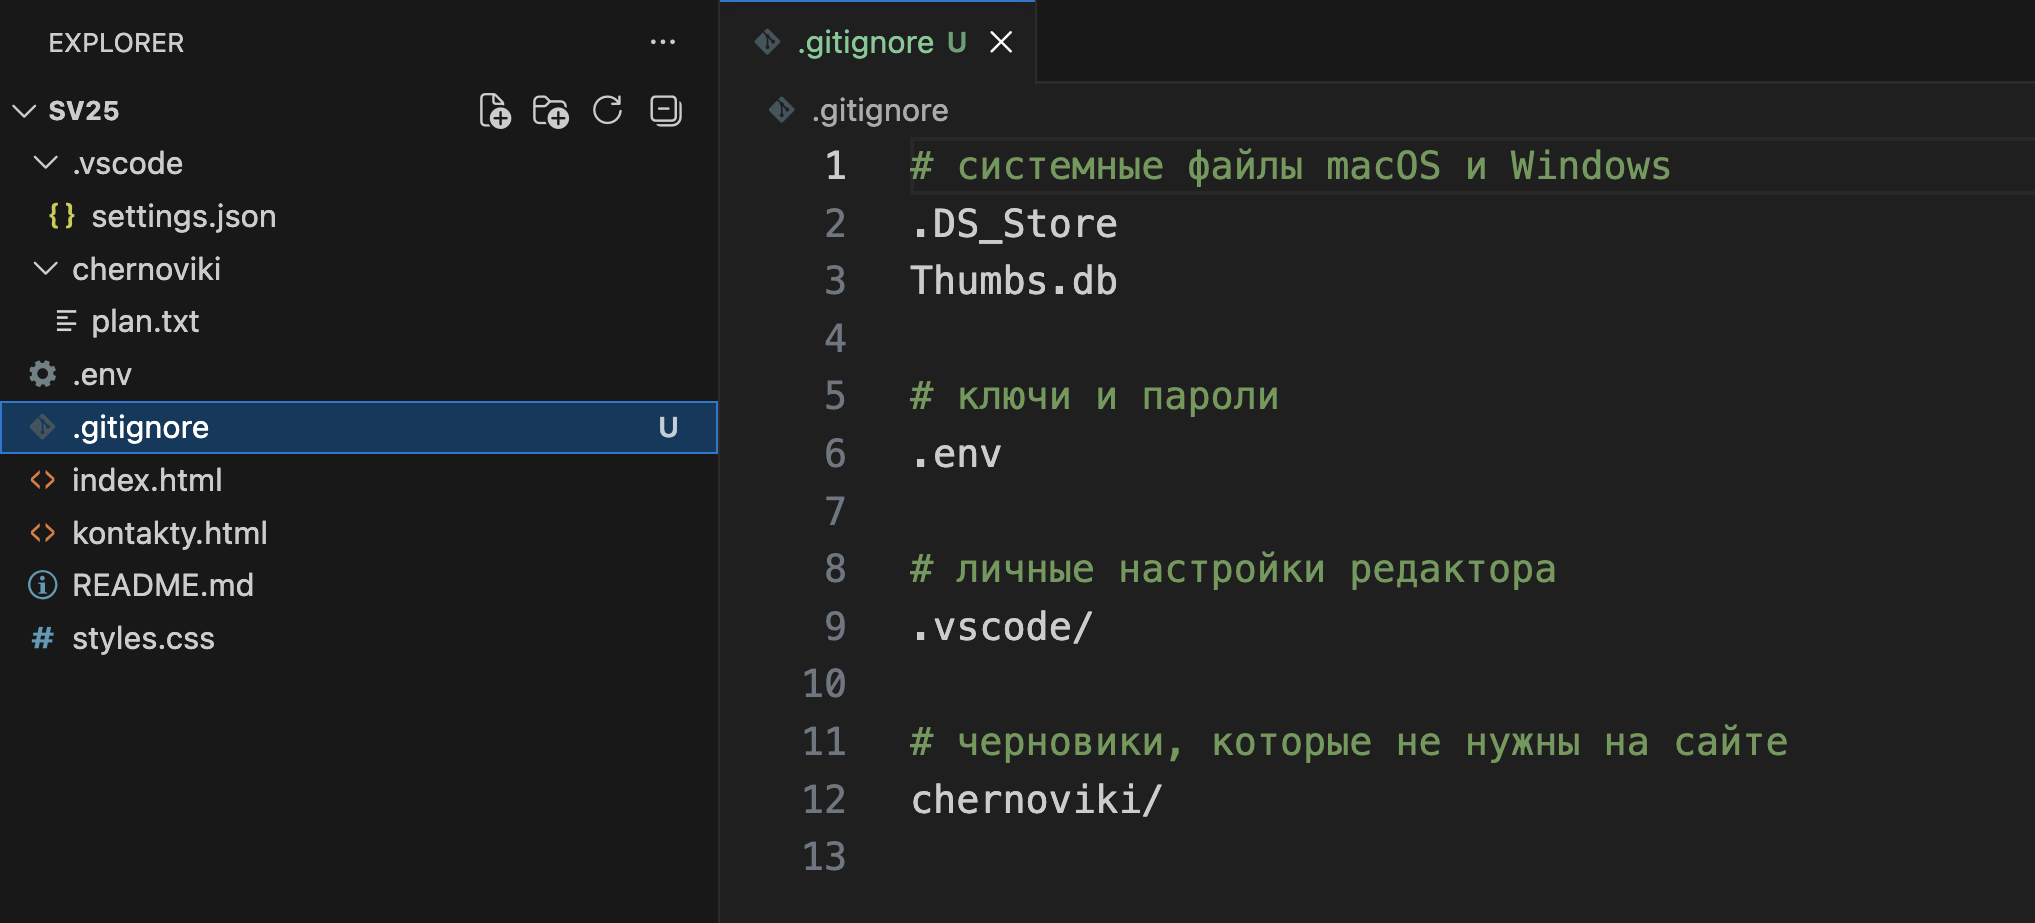Viewport: 2035px width, 923px height.
Task: Select .gitignore in the file tree
Action: point(359,427)
